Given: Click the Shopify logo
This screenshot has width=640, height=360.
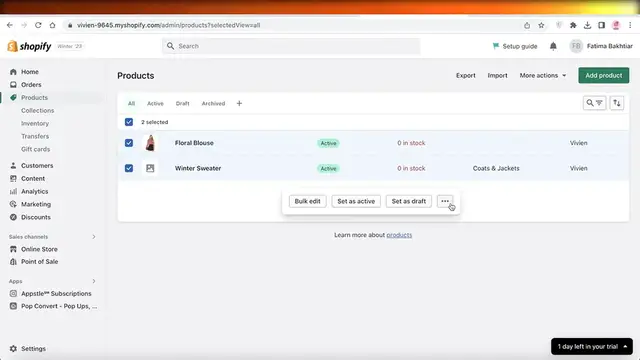Looking at the screenshot, I should [x=29, y=46].
